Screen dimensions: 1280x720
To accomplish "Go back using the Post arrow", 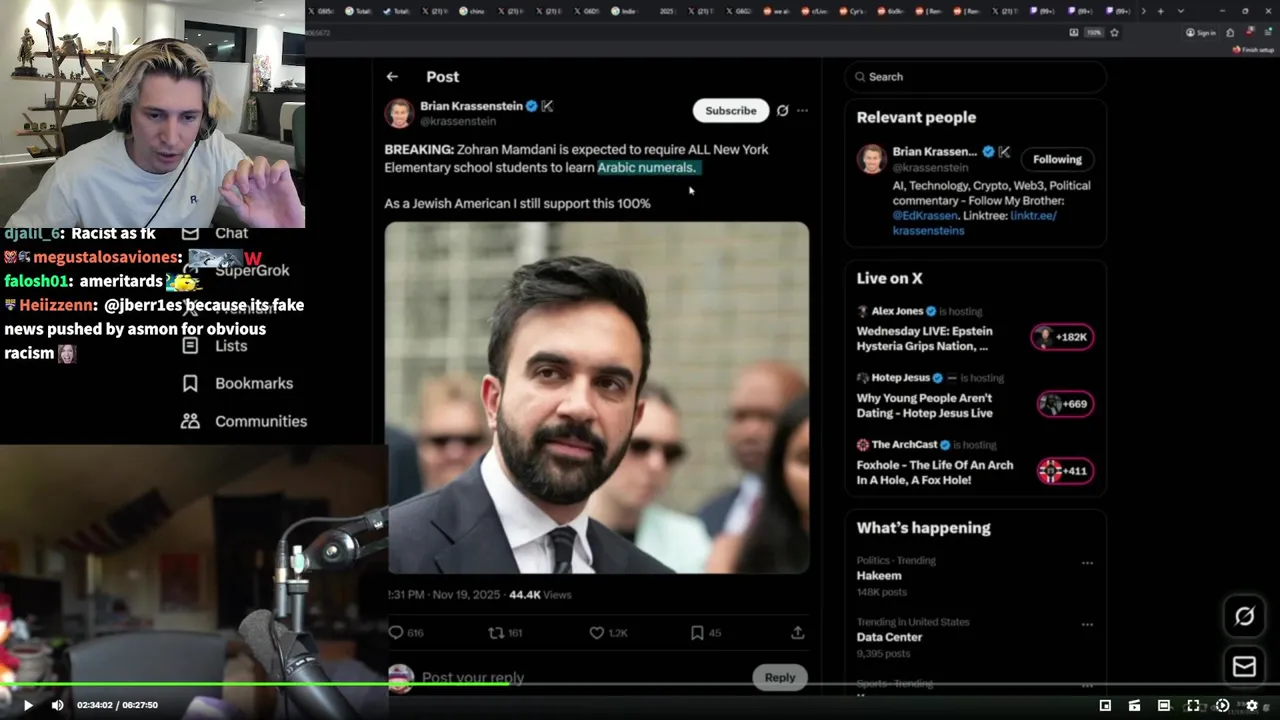I will click(x=392, y=76).
